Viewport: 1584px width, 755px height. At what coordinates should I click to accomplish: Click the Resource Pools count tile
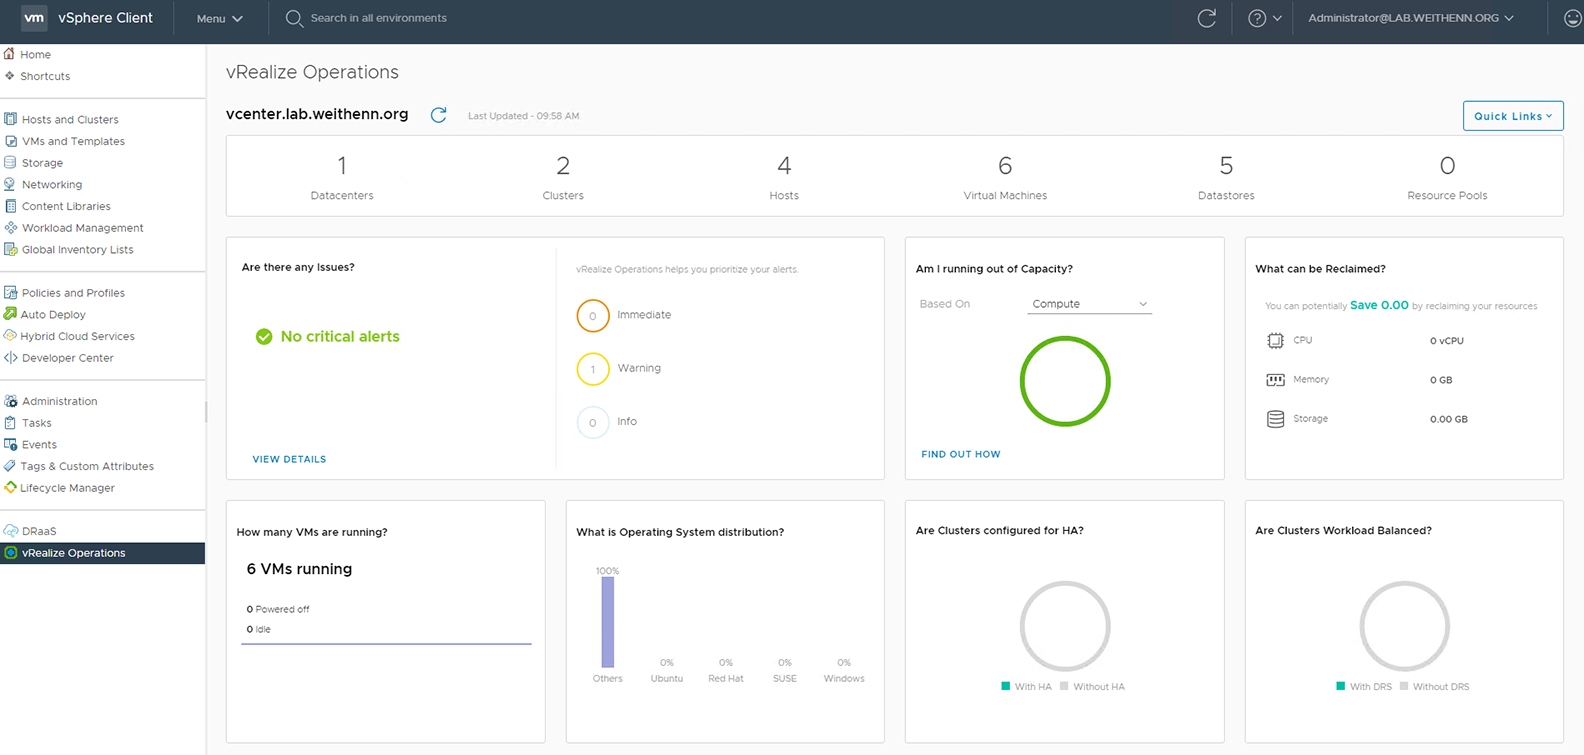1447,176
